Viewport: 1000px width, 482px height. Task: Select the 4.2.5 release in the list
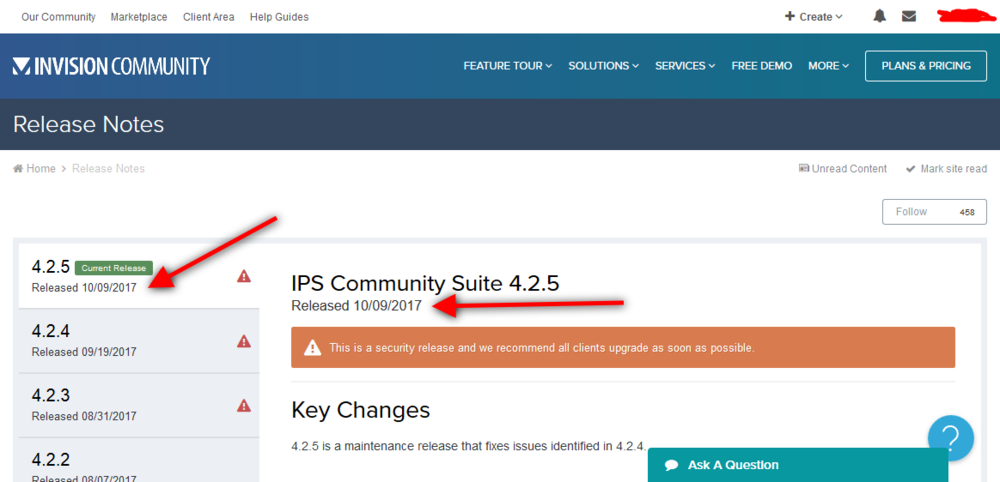tap(139, 276)
